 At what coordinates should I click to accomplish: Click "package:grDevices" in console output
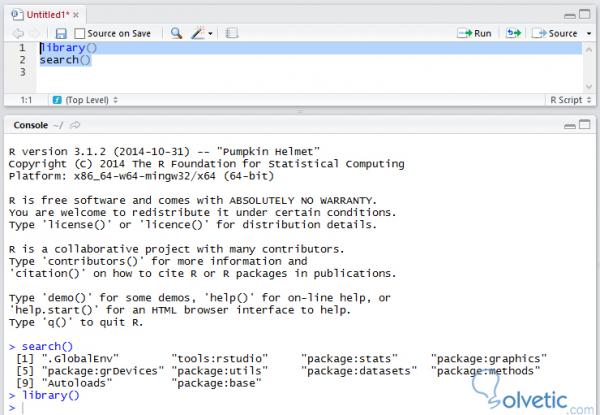[x=103, y=371]
